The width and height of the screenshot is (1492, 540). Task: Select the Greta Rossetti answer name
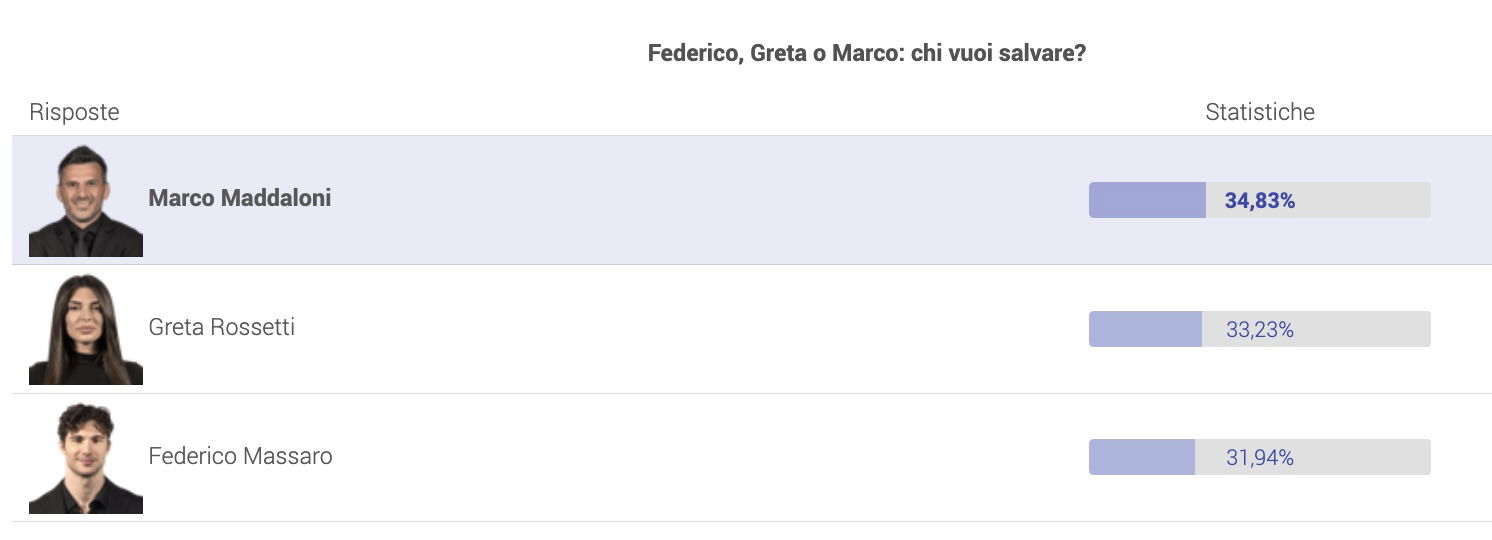[x=222, y=327]
